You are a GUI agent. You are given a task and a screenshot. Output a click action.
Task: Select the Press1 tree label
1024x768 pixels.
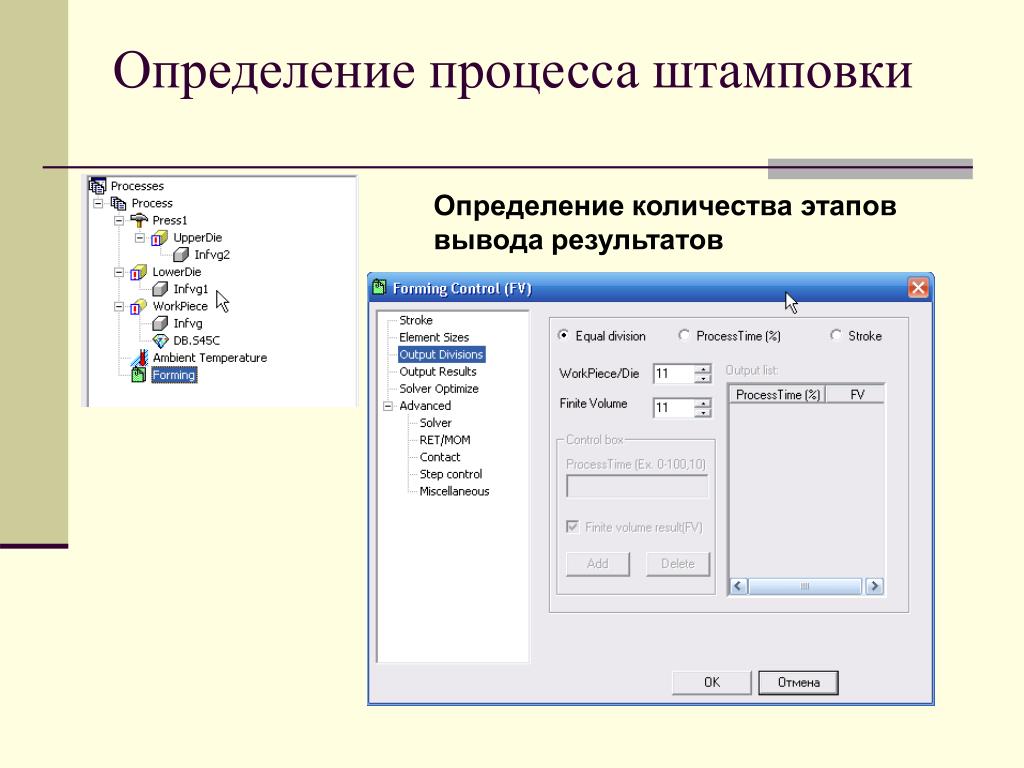(x=170, y=220)
